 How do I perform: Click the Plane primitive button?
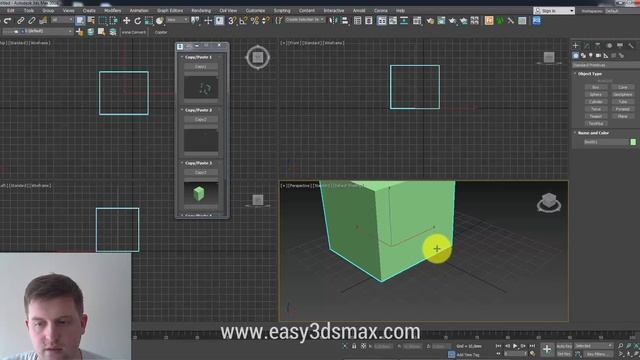tap(622, 117)
